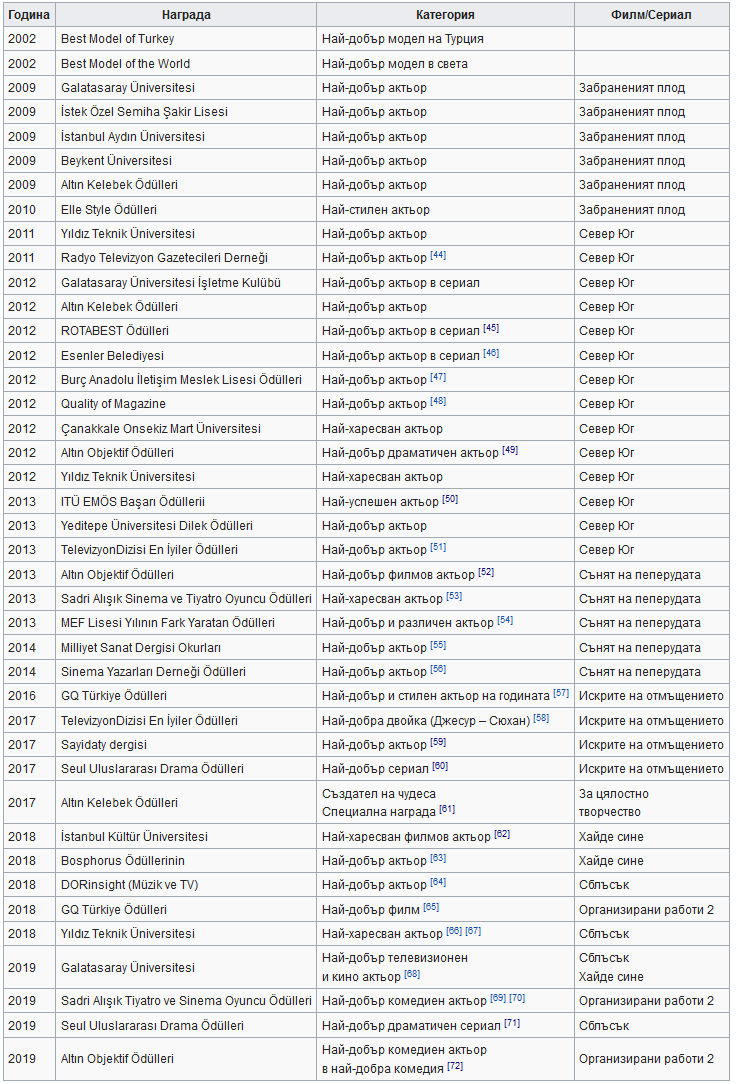Screen dimensions: 738x1084
Task: Select Esenler Belediyesi cell
Action: click(x=186, y=355)
